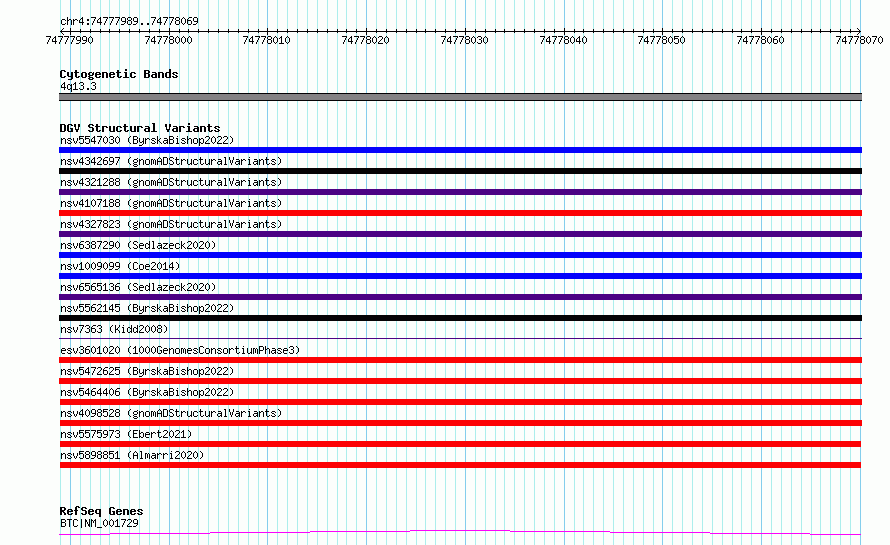Select the thin purple line under nsv7363
The width and height of the screenshot is (890, 545).
(x=460, y=338)
